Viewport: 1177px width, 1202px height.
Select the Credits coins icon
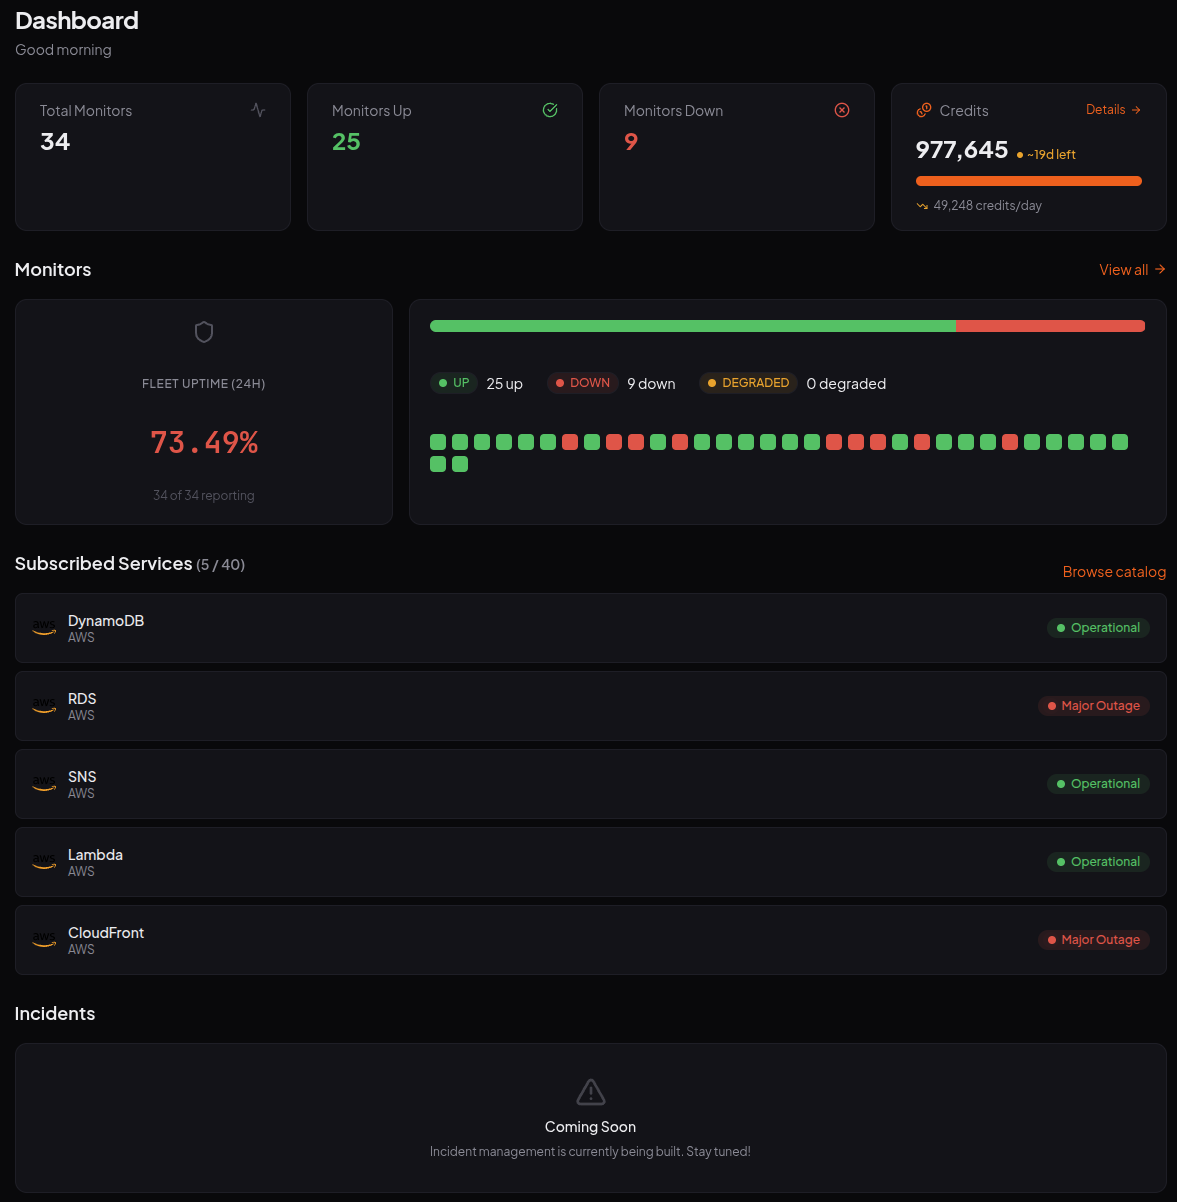point(922,110)
